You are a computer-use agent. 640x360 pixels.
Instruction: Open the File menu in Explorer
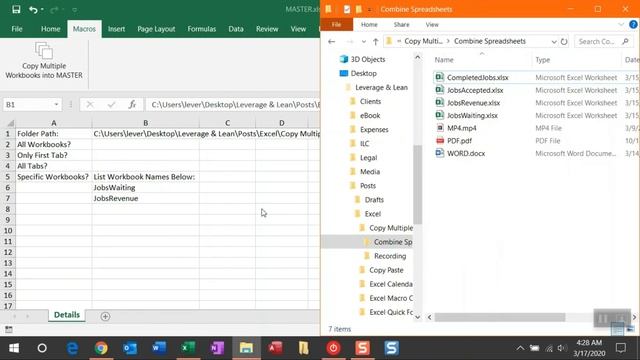click(x=336, y=24)
